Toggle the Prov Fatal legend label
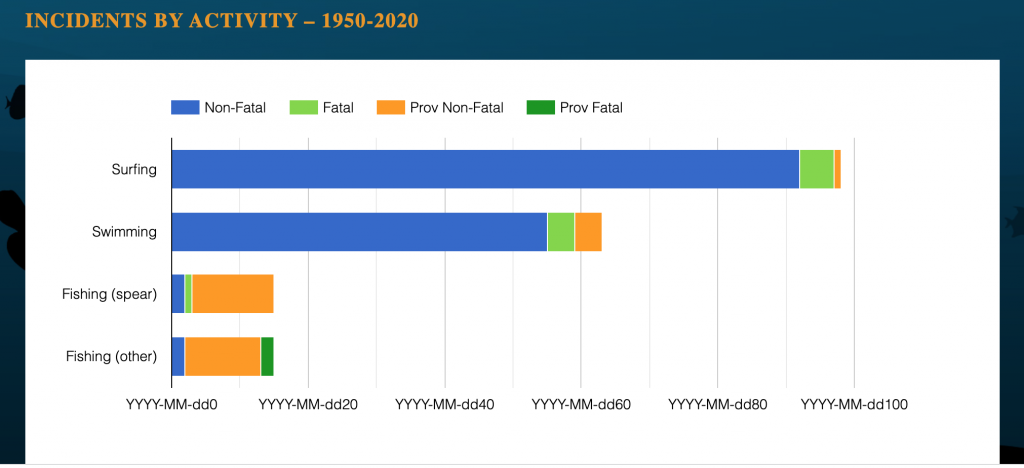 pyautogui.click(x=591, y=108)
